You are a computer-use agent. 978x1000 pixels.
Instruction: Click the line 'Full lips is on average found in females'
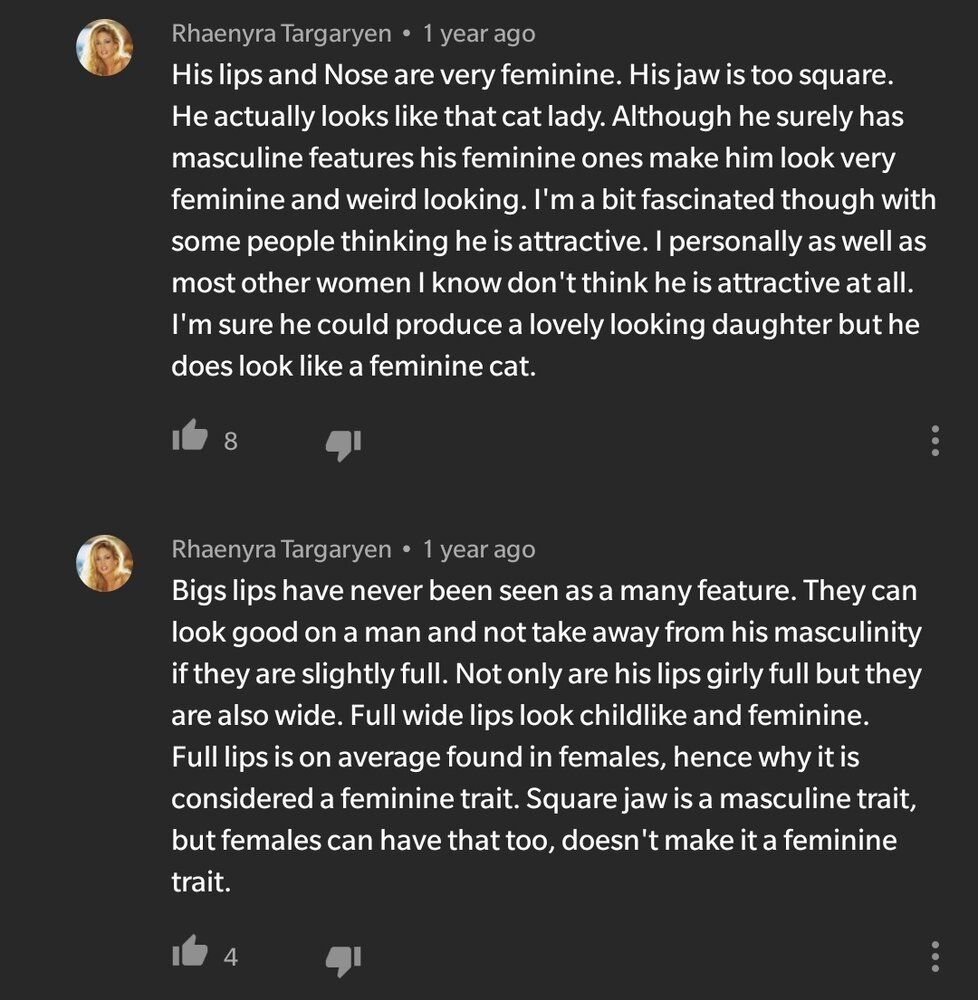(515, 757)
